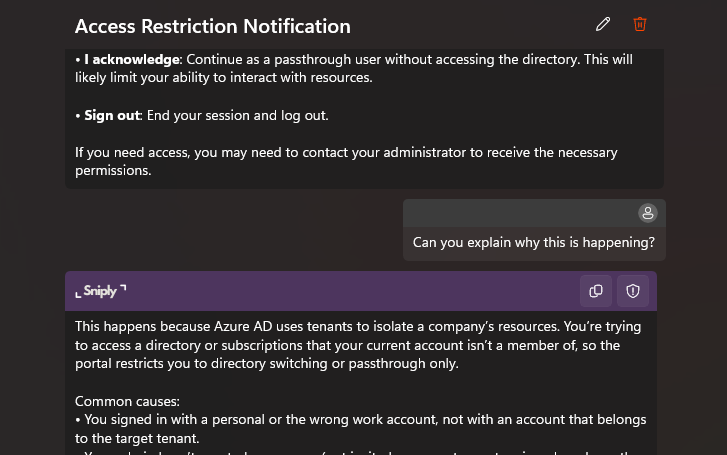Click the wrong work account bullet point
Image resolution: width=727 pixels, height=455 pixels.
point(361,429)
